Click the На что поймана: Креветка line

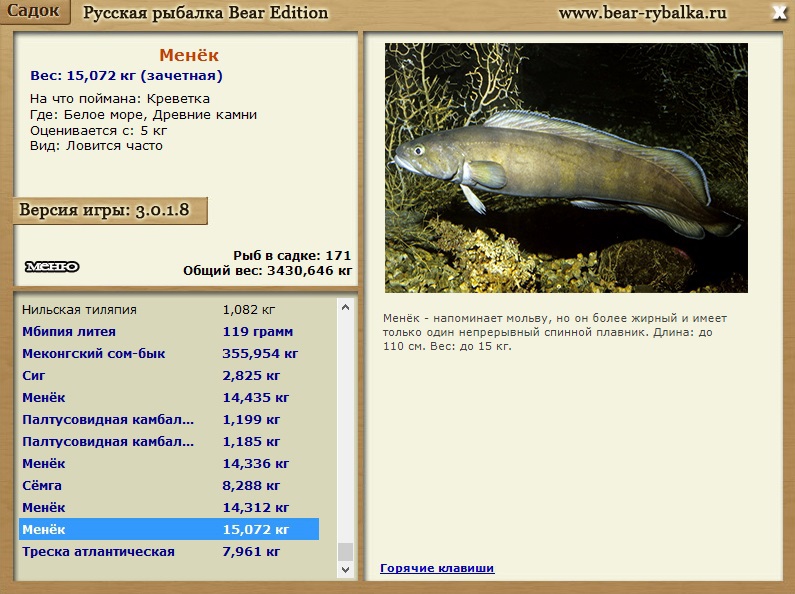pos(120,99)
